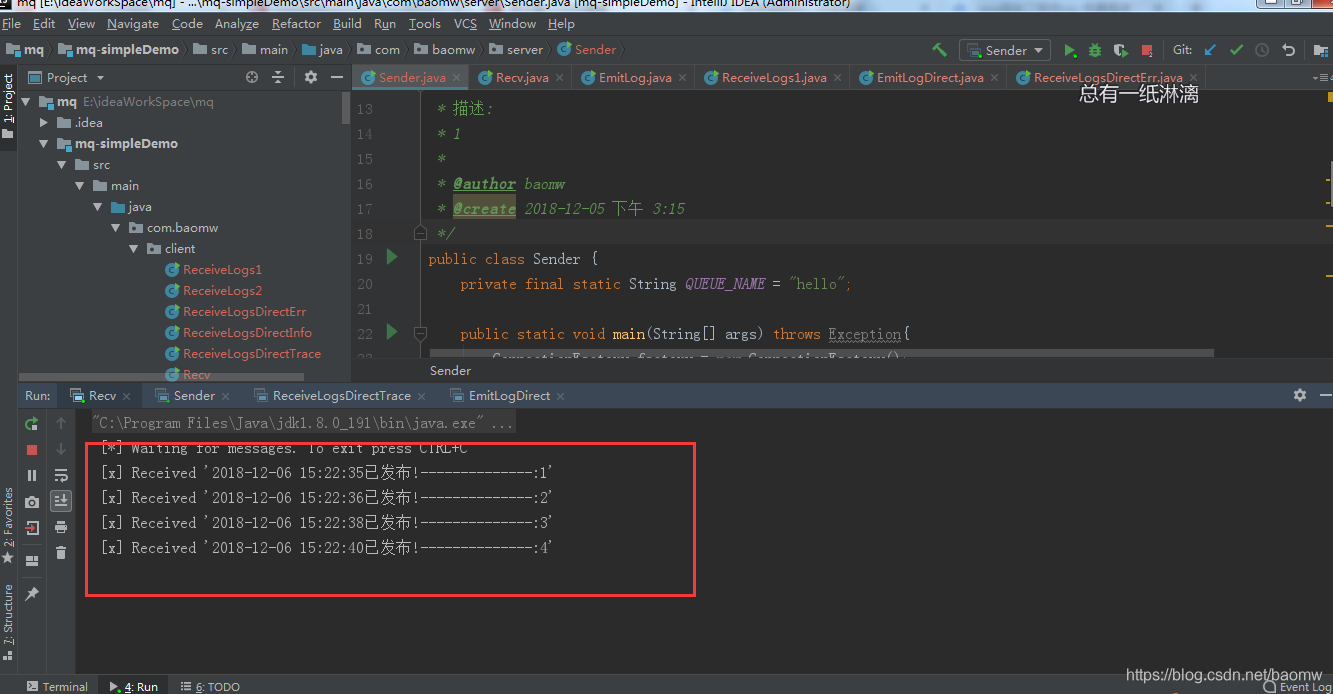This screenshot has width=1333, height=694.
Task: Show Git history clock icon
Action: point(1262,50)
